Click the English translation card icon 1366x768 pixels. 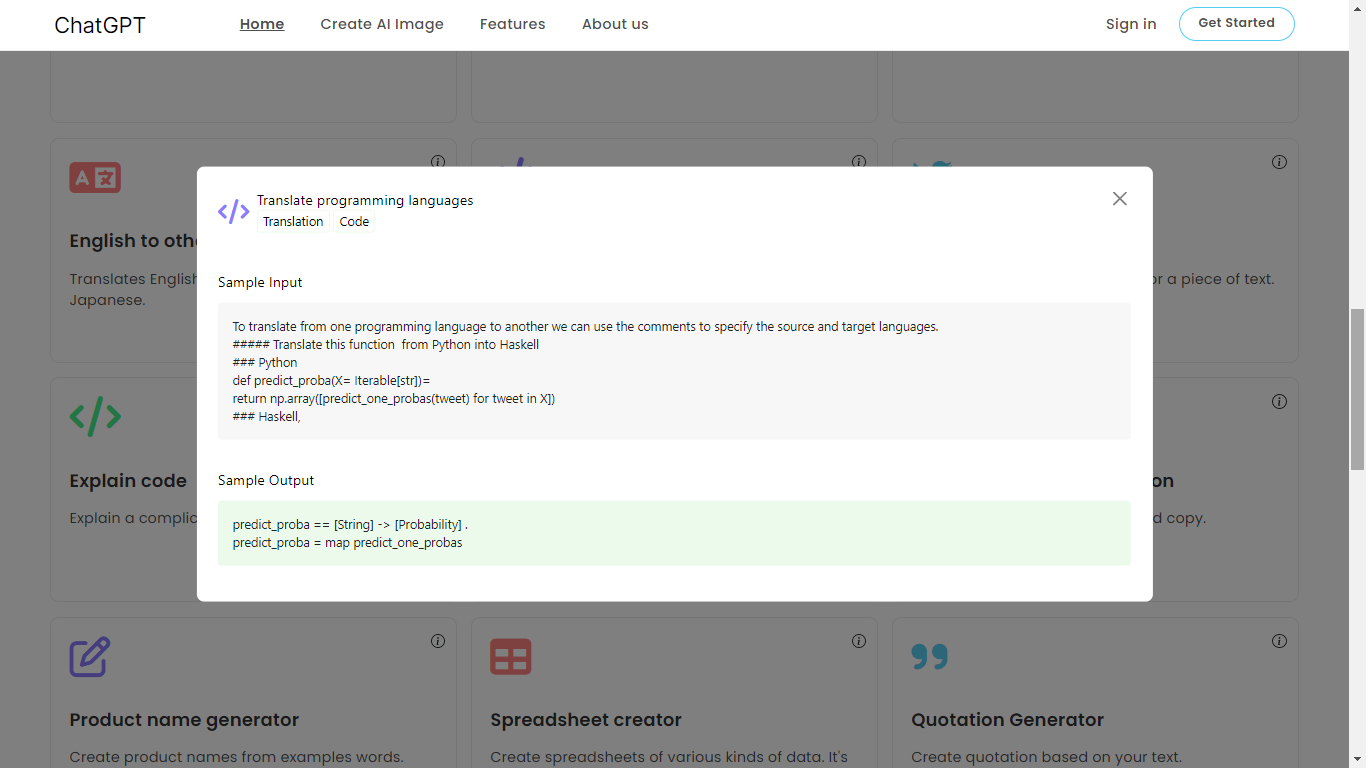pos(95,177)
